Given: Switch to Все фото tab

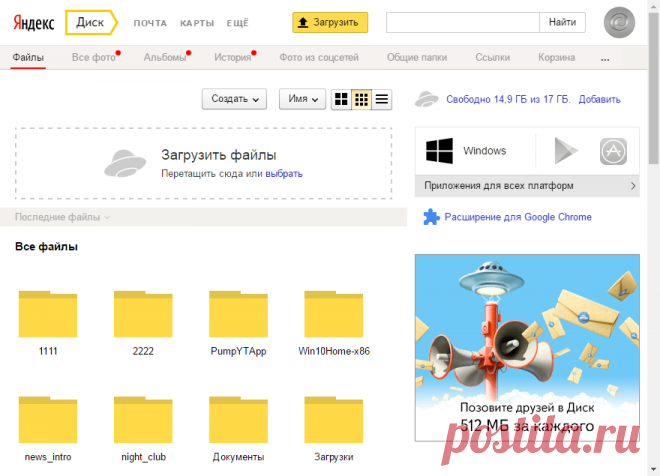Looking at the screenshot, I should coord(94,58).
